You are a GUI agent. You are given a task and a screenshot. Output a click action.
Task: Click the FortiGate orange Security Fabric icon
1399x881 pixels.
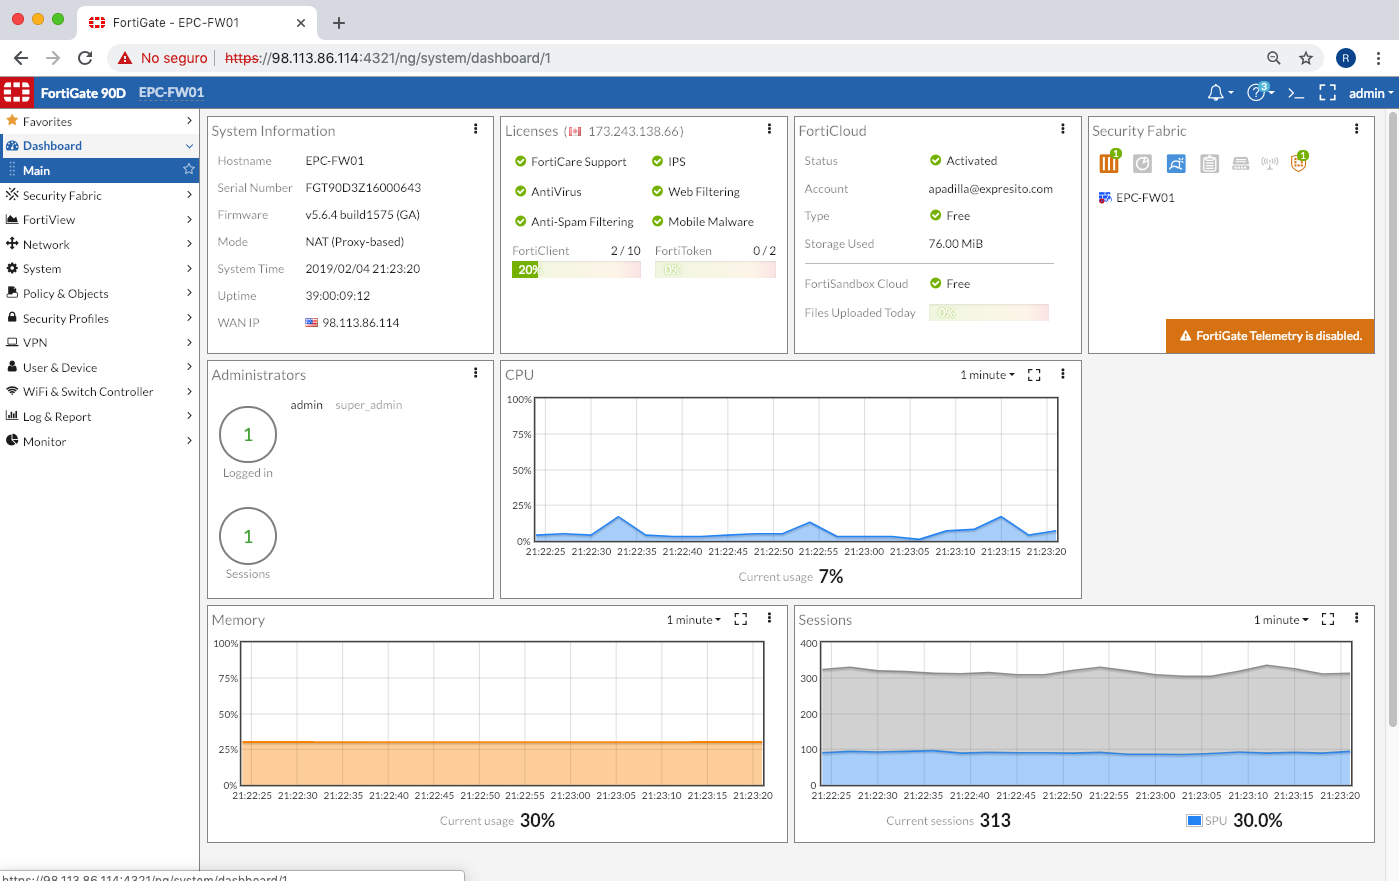pos(1110,162)
